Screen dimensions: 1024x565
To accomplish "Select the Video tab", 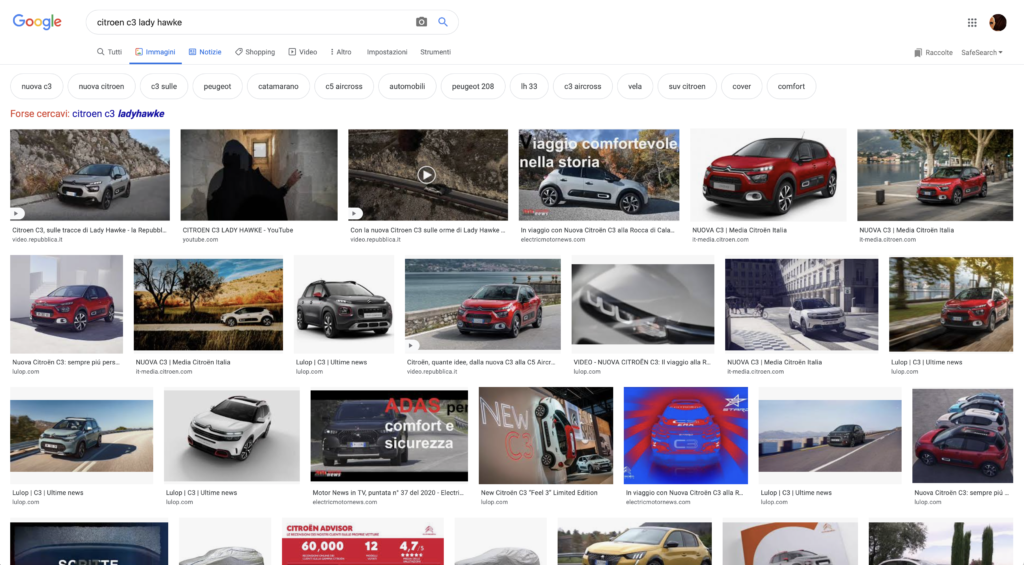I will click(x=302, y=52).
